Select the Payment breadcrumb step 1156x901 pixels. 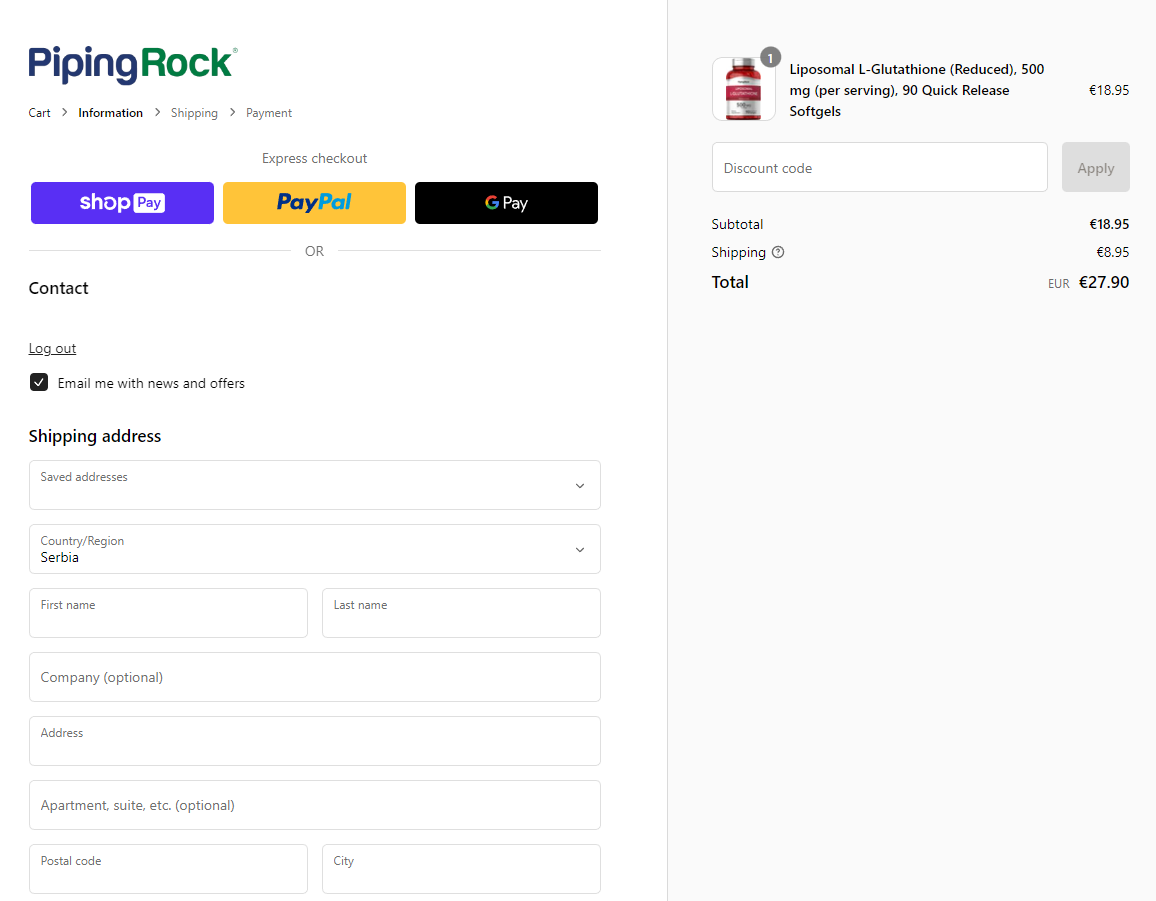point(268,113)
